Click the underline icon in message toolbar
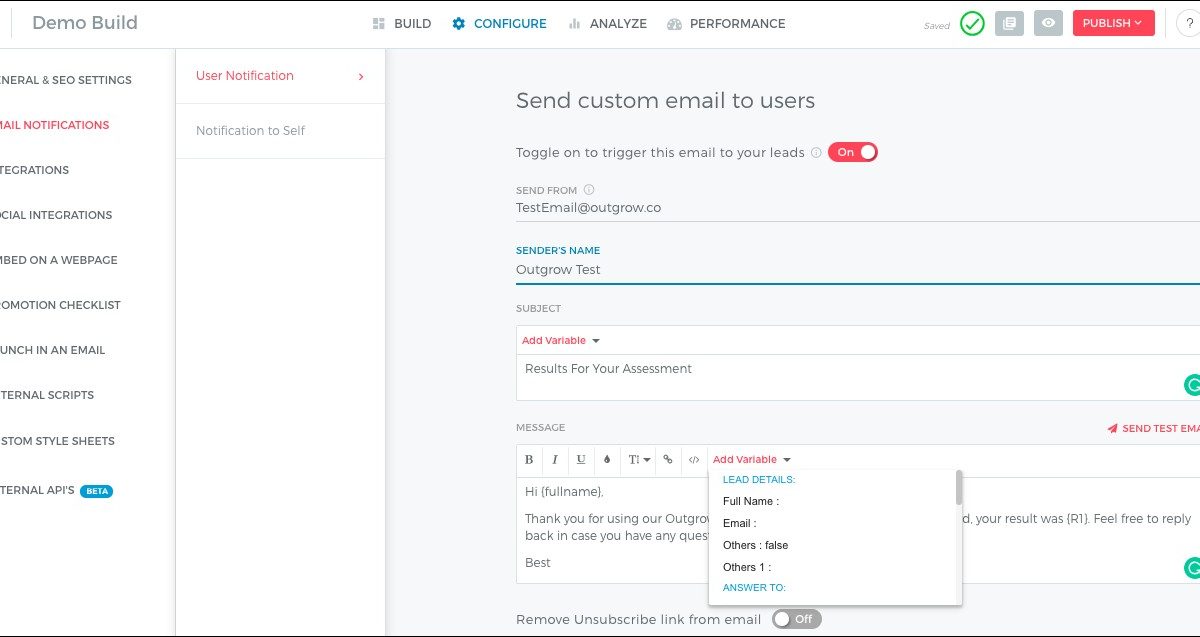The image size is (1200, 637). click(x=581, y=460)
